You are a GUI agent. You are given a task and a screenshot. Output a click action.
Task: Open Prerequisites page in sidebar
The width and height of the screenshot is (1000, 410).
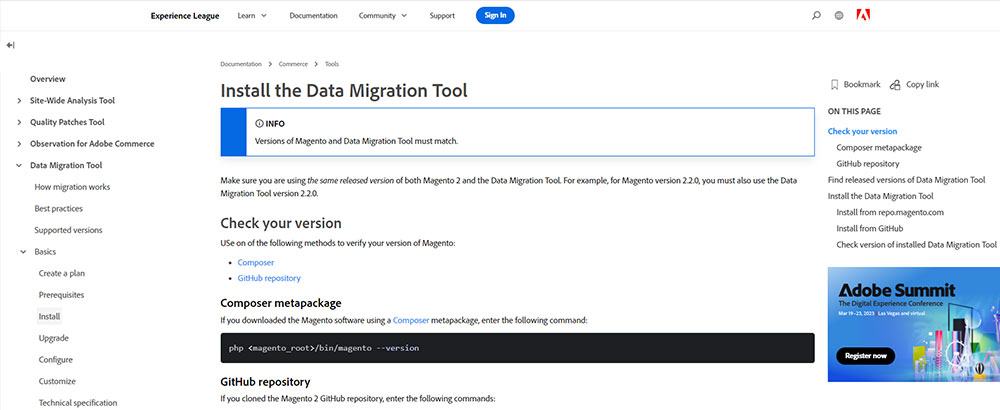tap(61, 295)
